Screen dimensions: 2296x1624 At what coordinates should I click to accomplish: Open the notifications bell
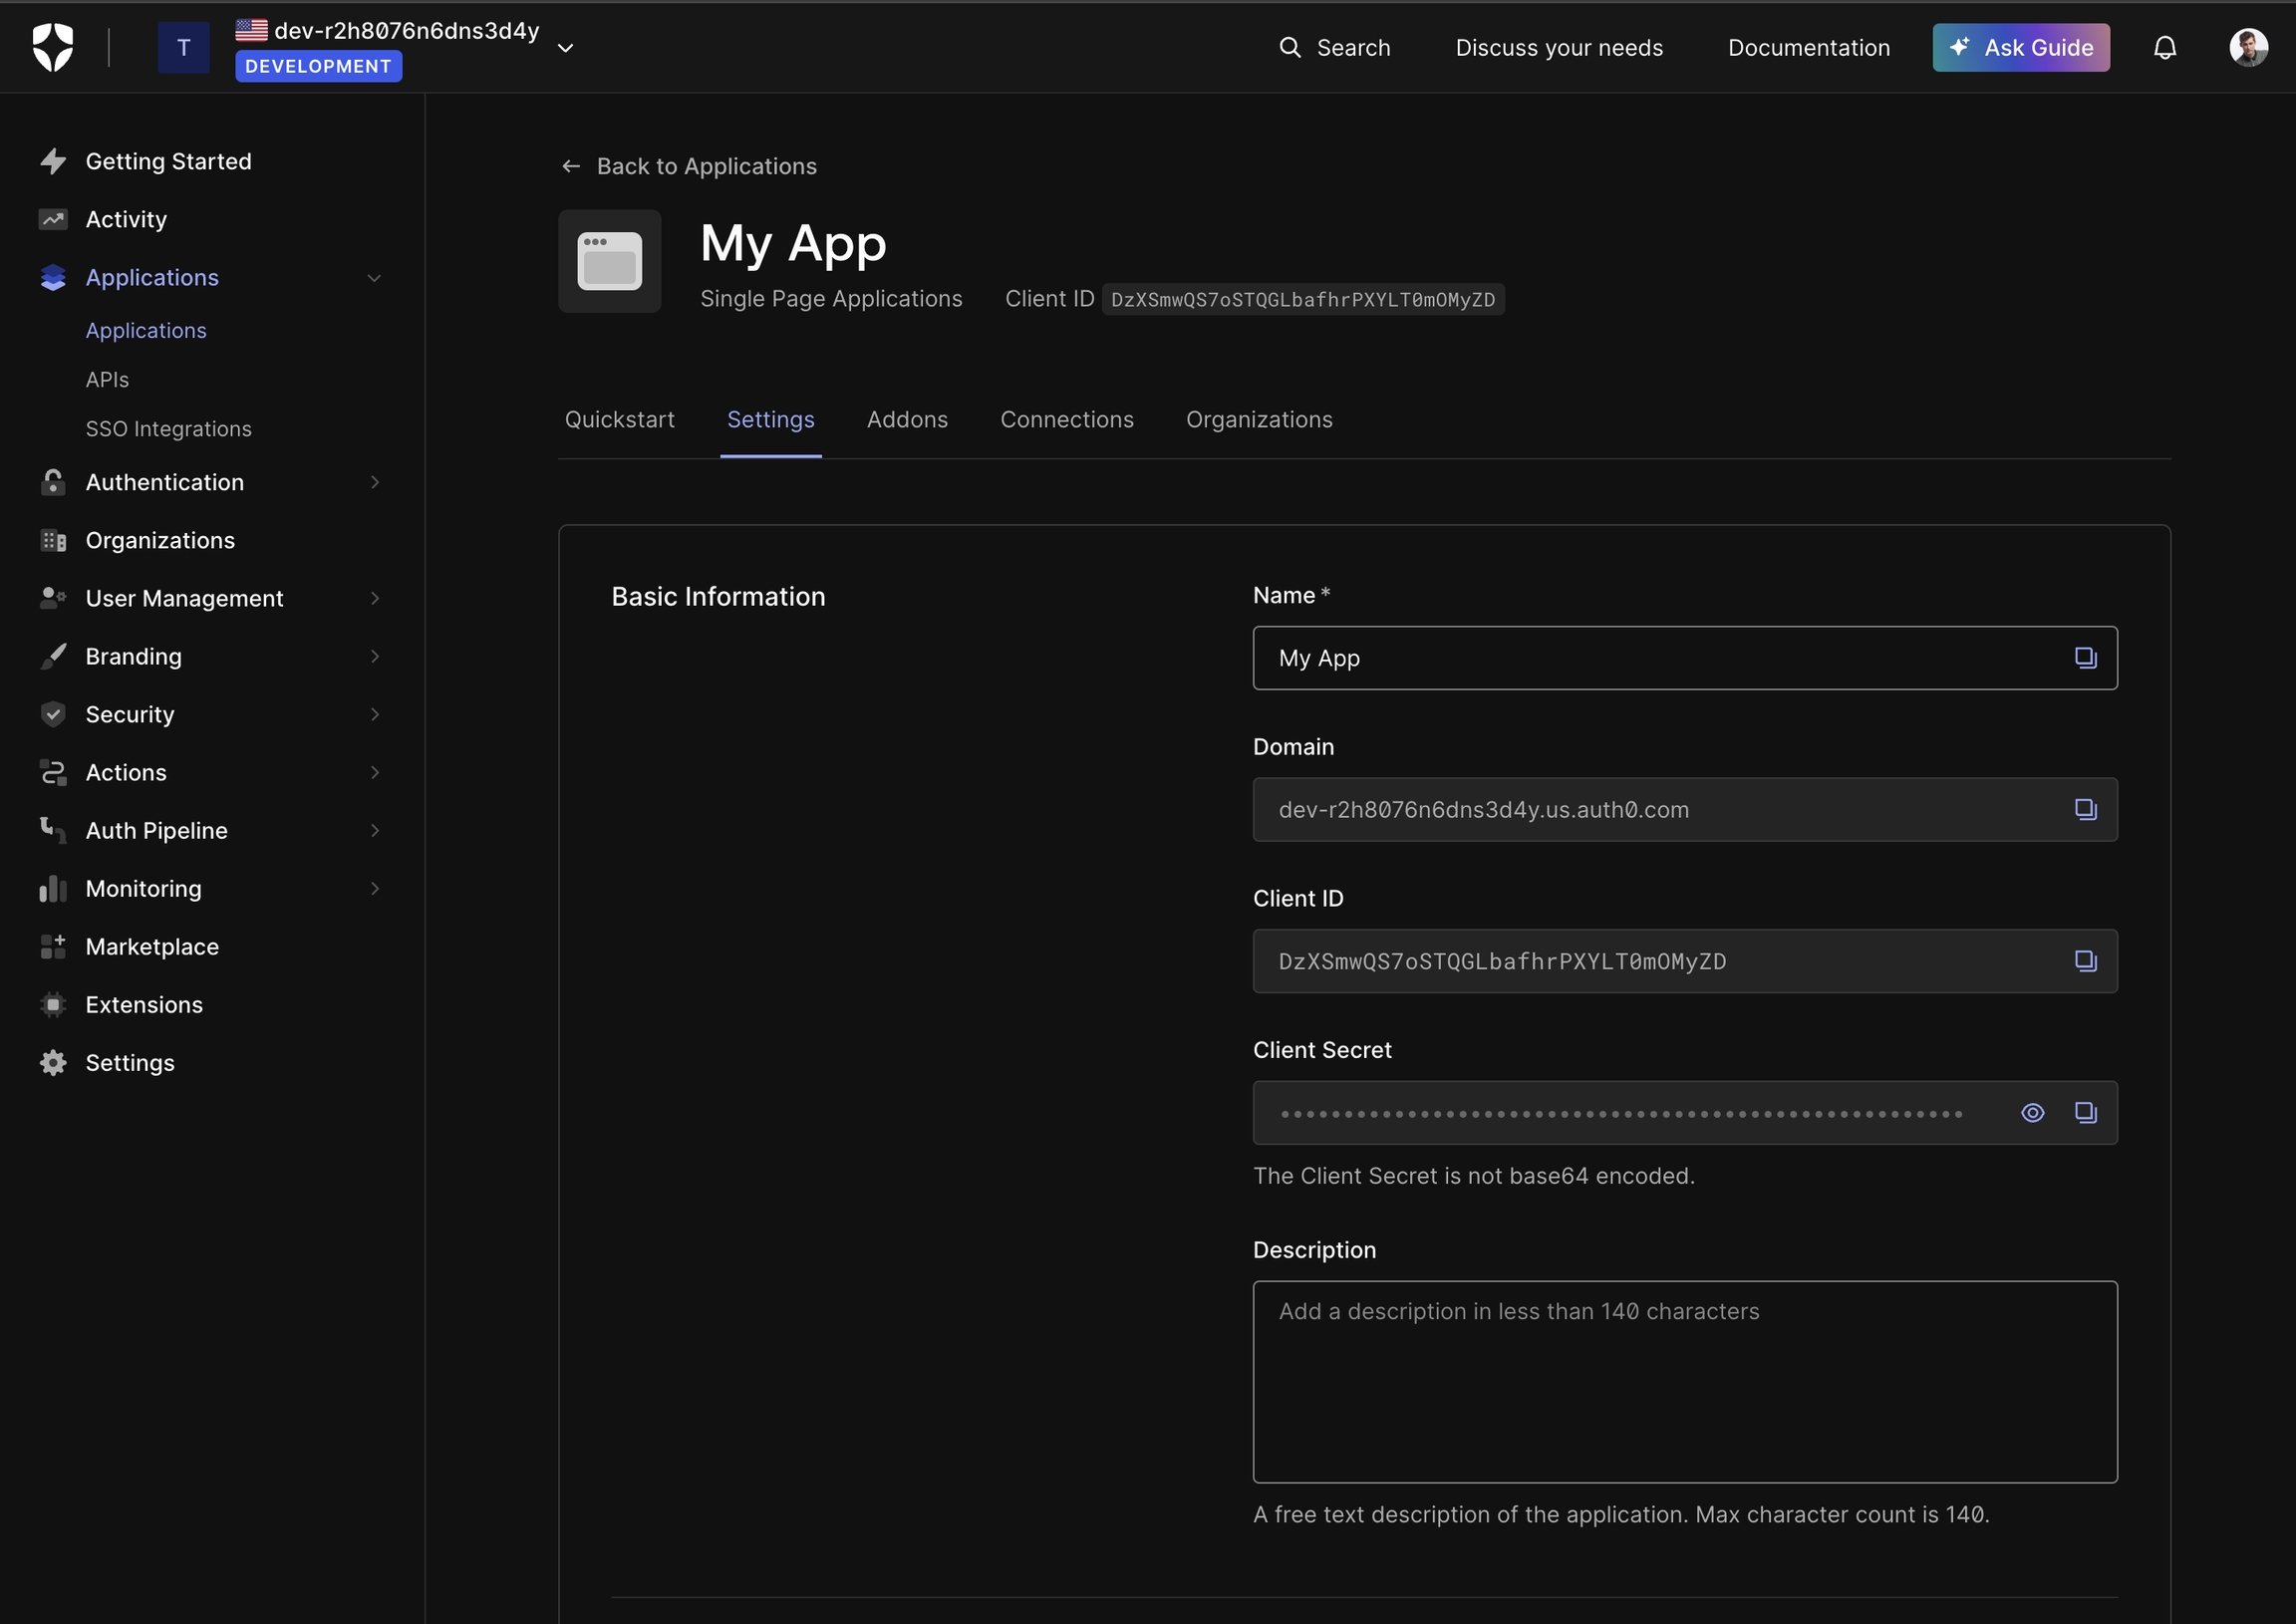(x=2164, y=47)
